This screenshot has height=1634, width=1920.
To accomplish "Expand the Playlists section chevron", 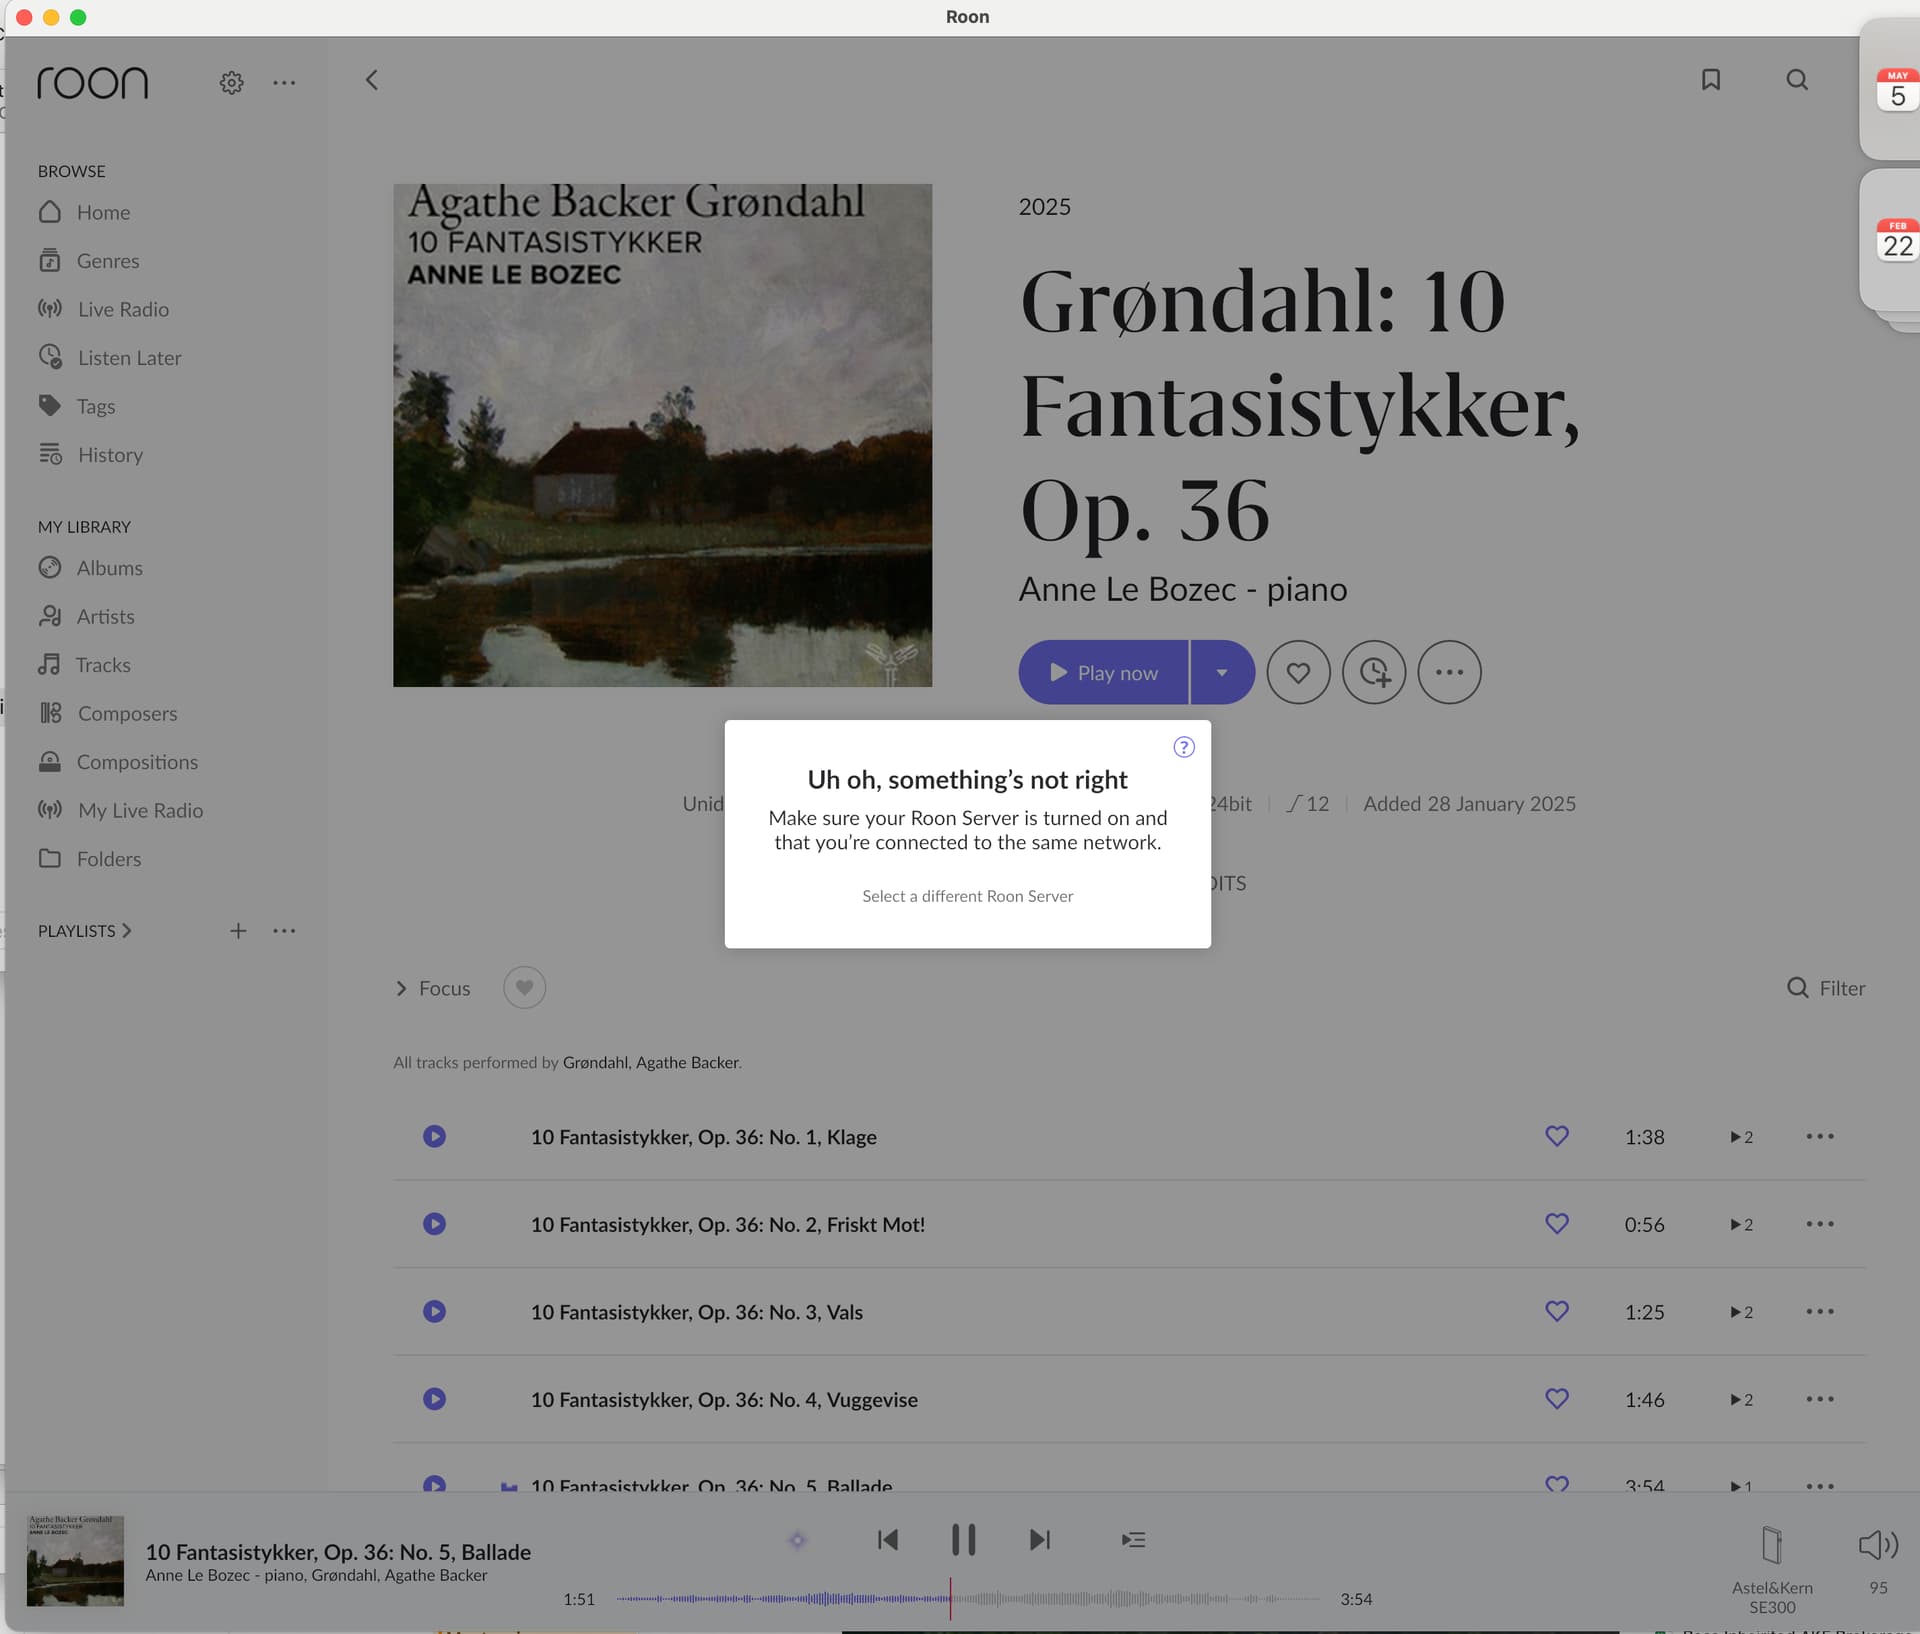I will coord(126,931).
